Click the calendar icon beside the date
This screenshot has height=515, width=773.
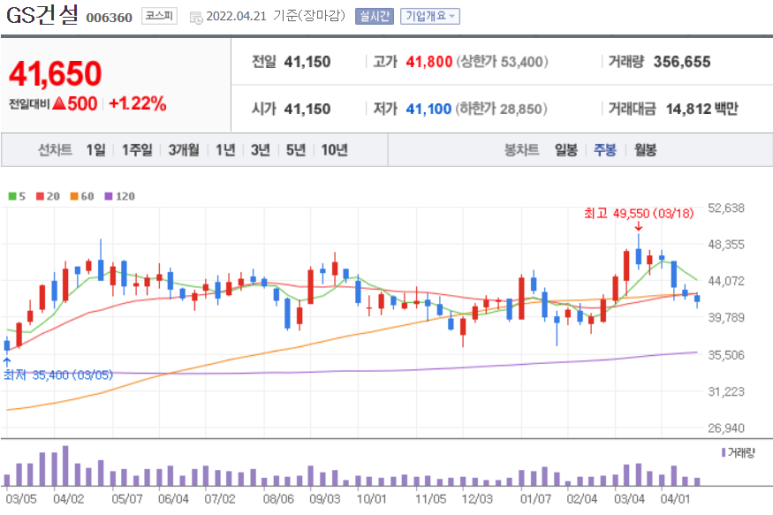point(195,17)
